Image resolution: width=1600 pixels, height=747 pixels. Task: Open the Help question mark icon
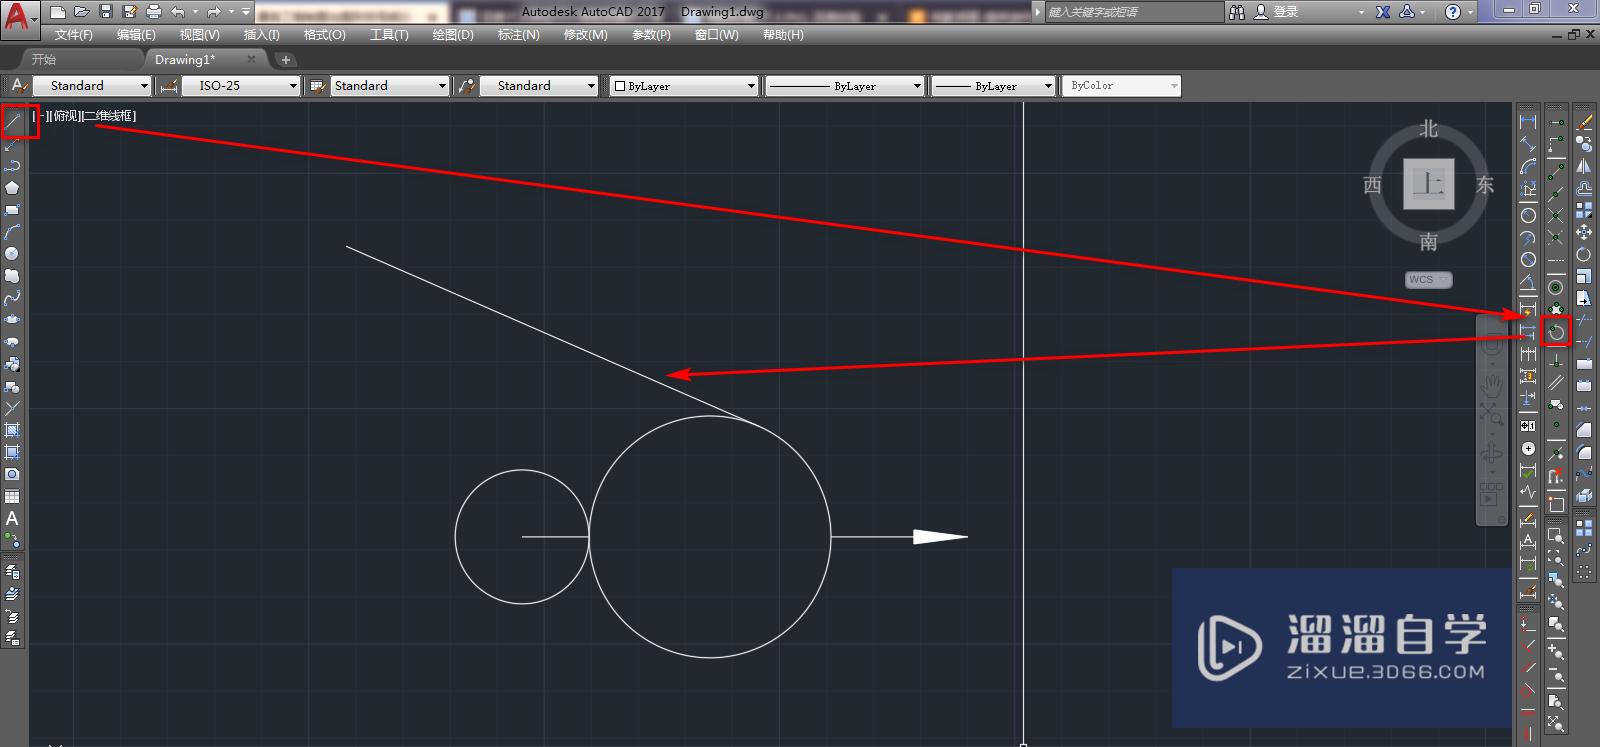[x=1453, y=12]
